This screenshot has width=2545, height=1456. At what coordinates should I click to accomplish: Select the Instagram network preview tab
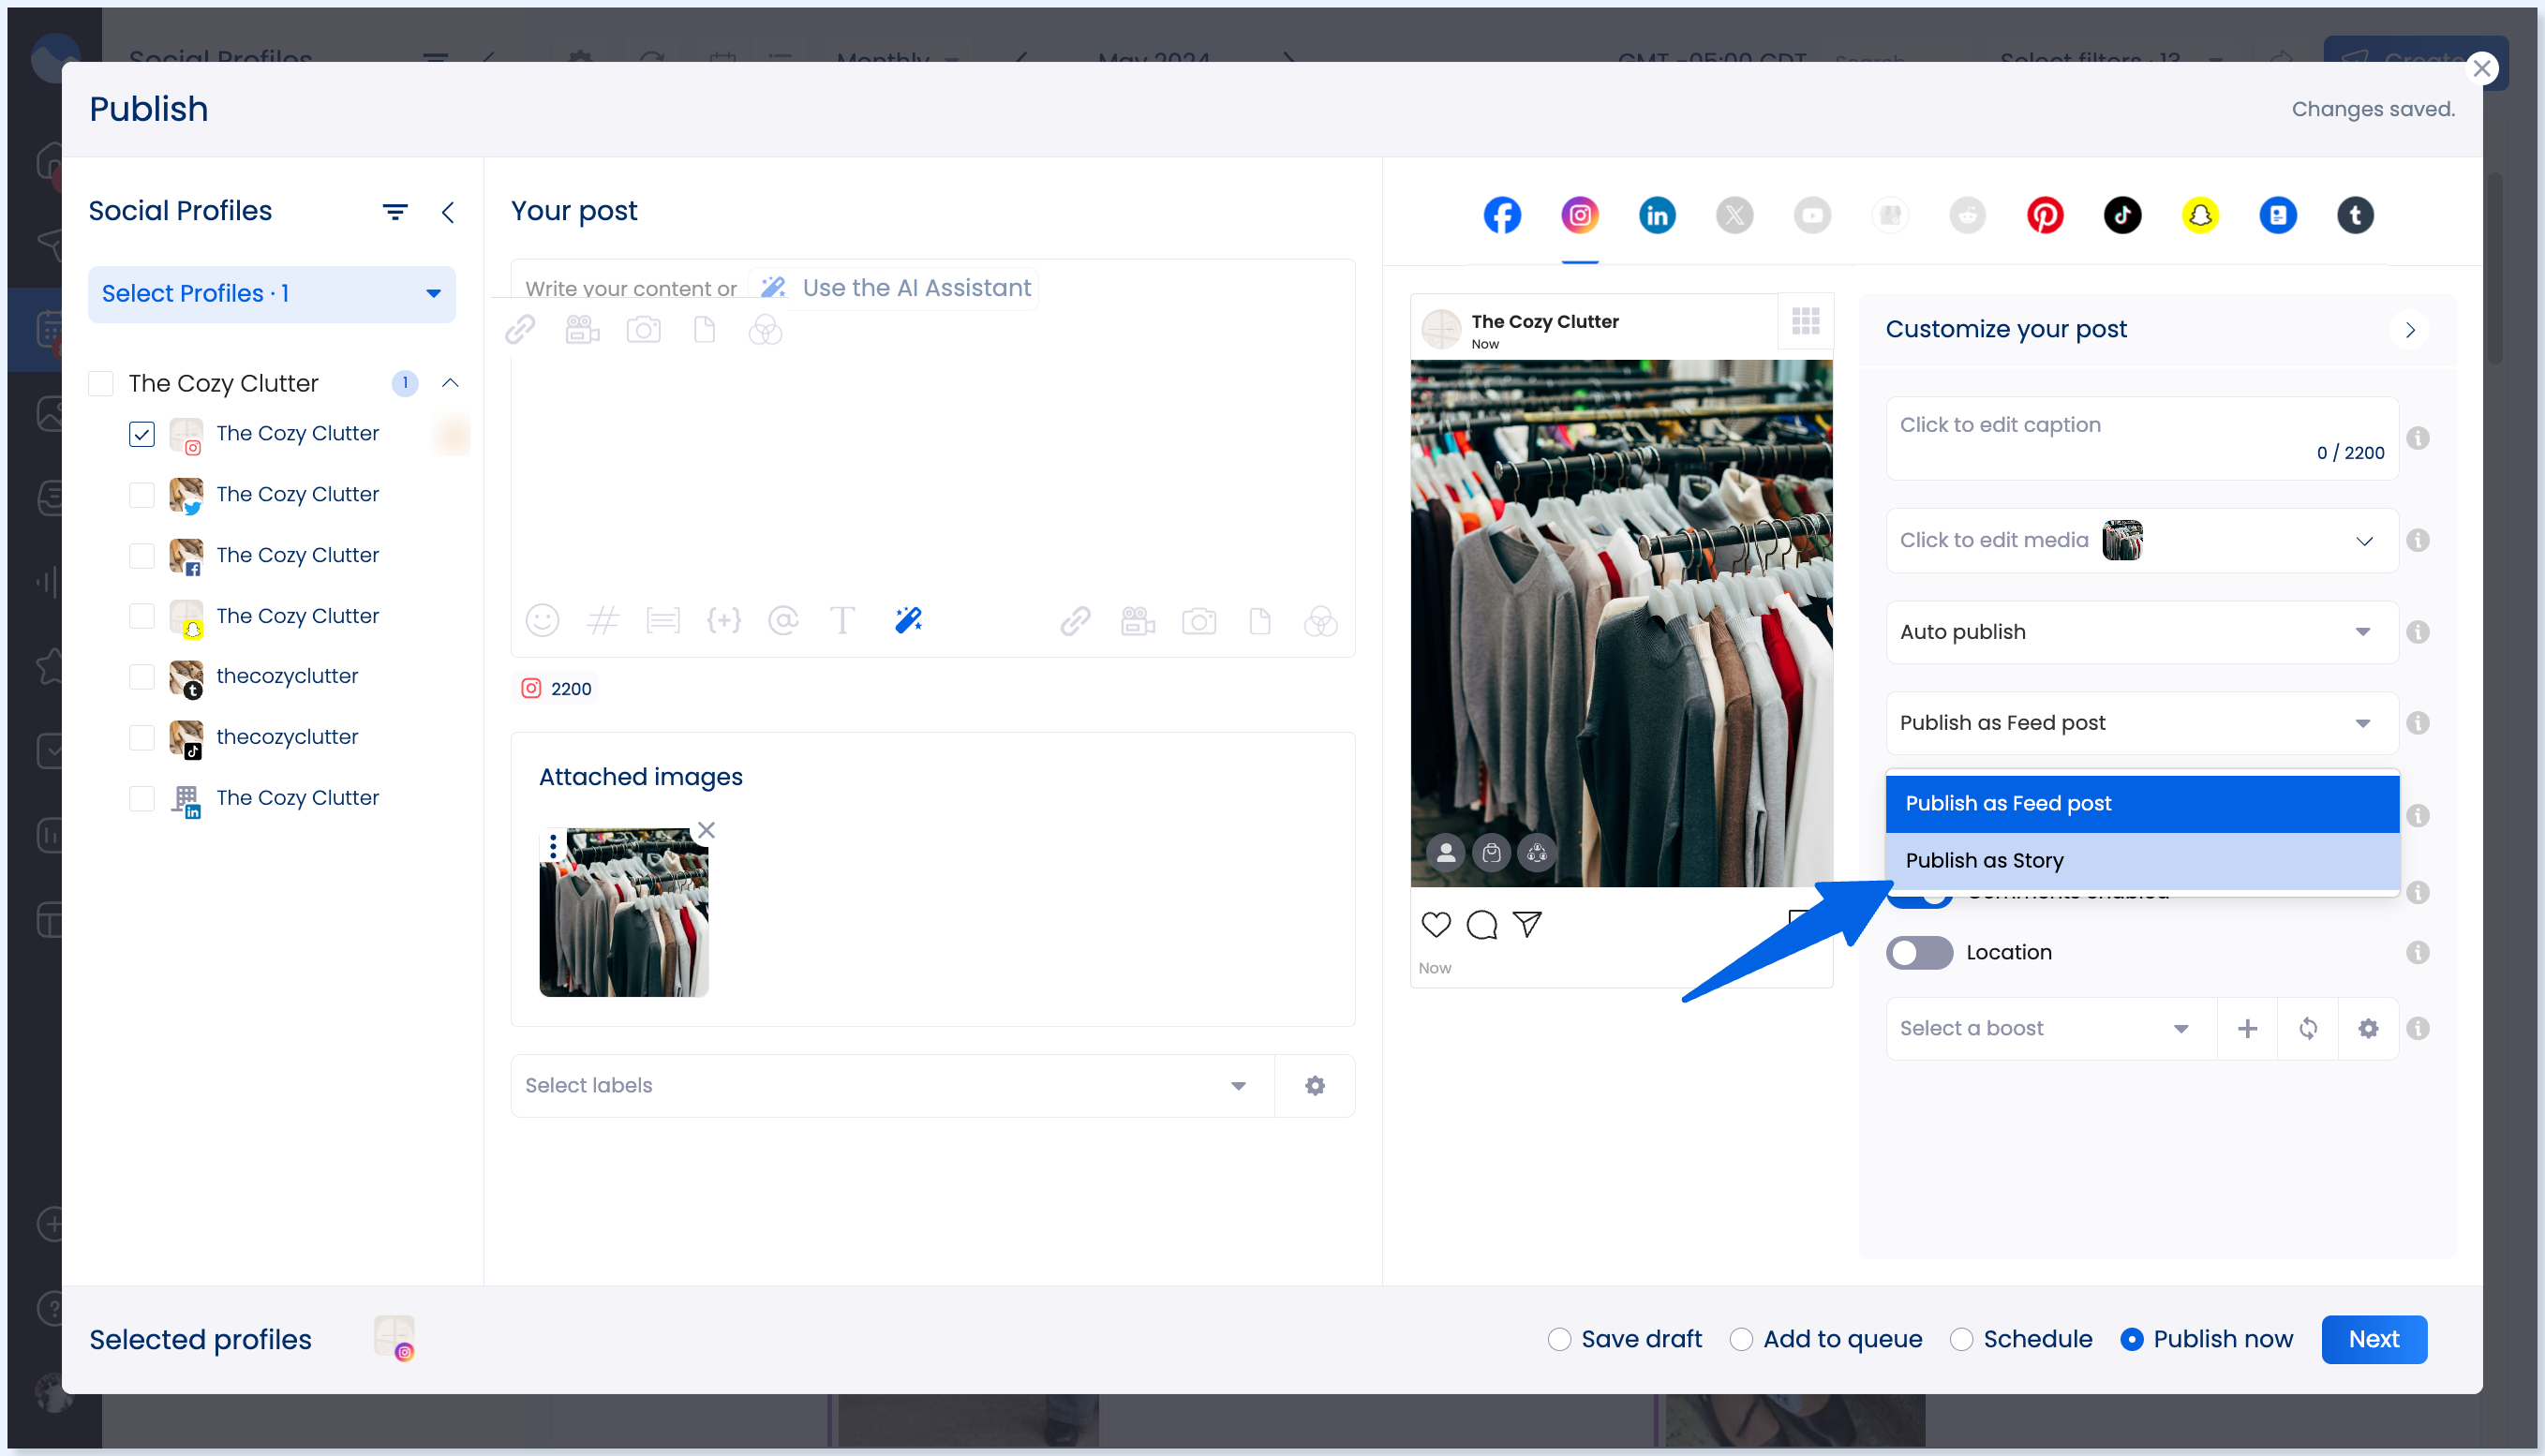click(1580, 215)
